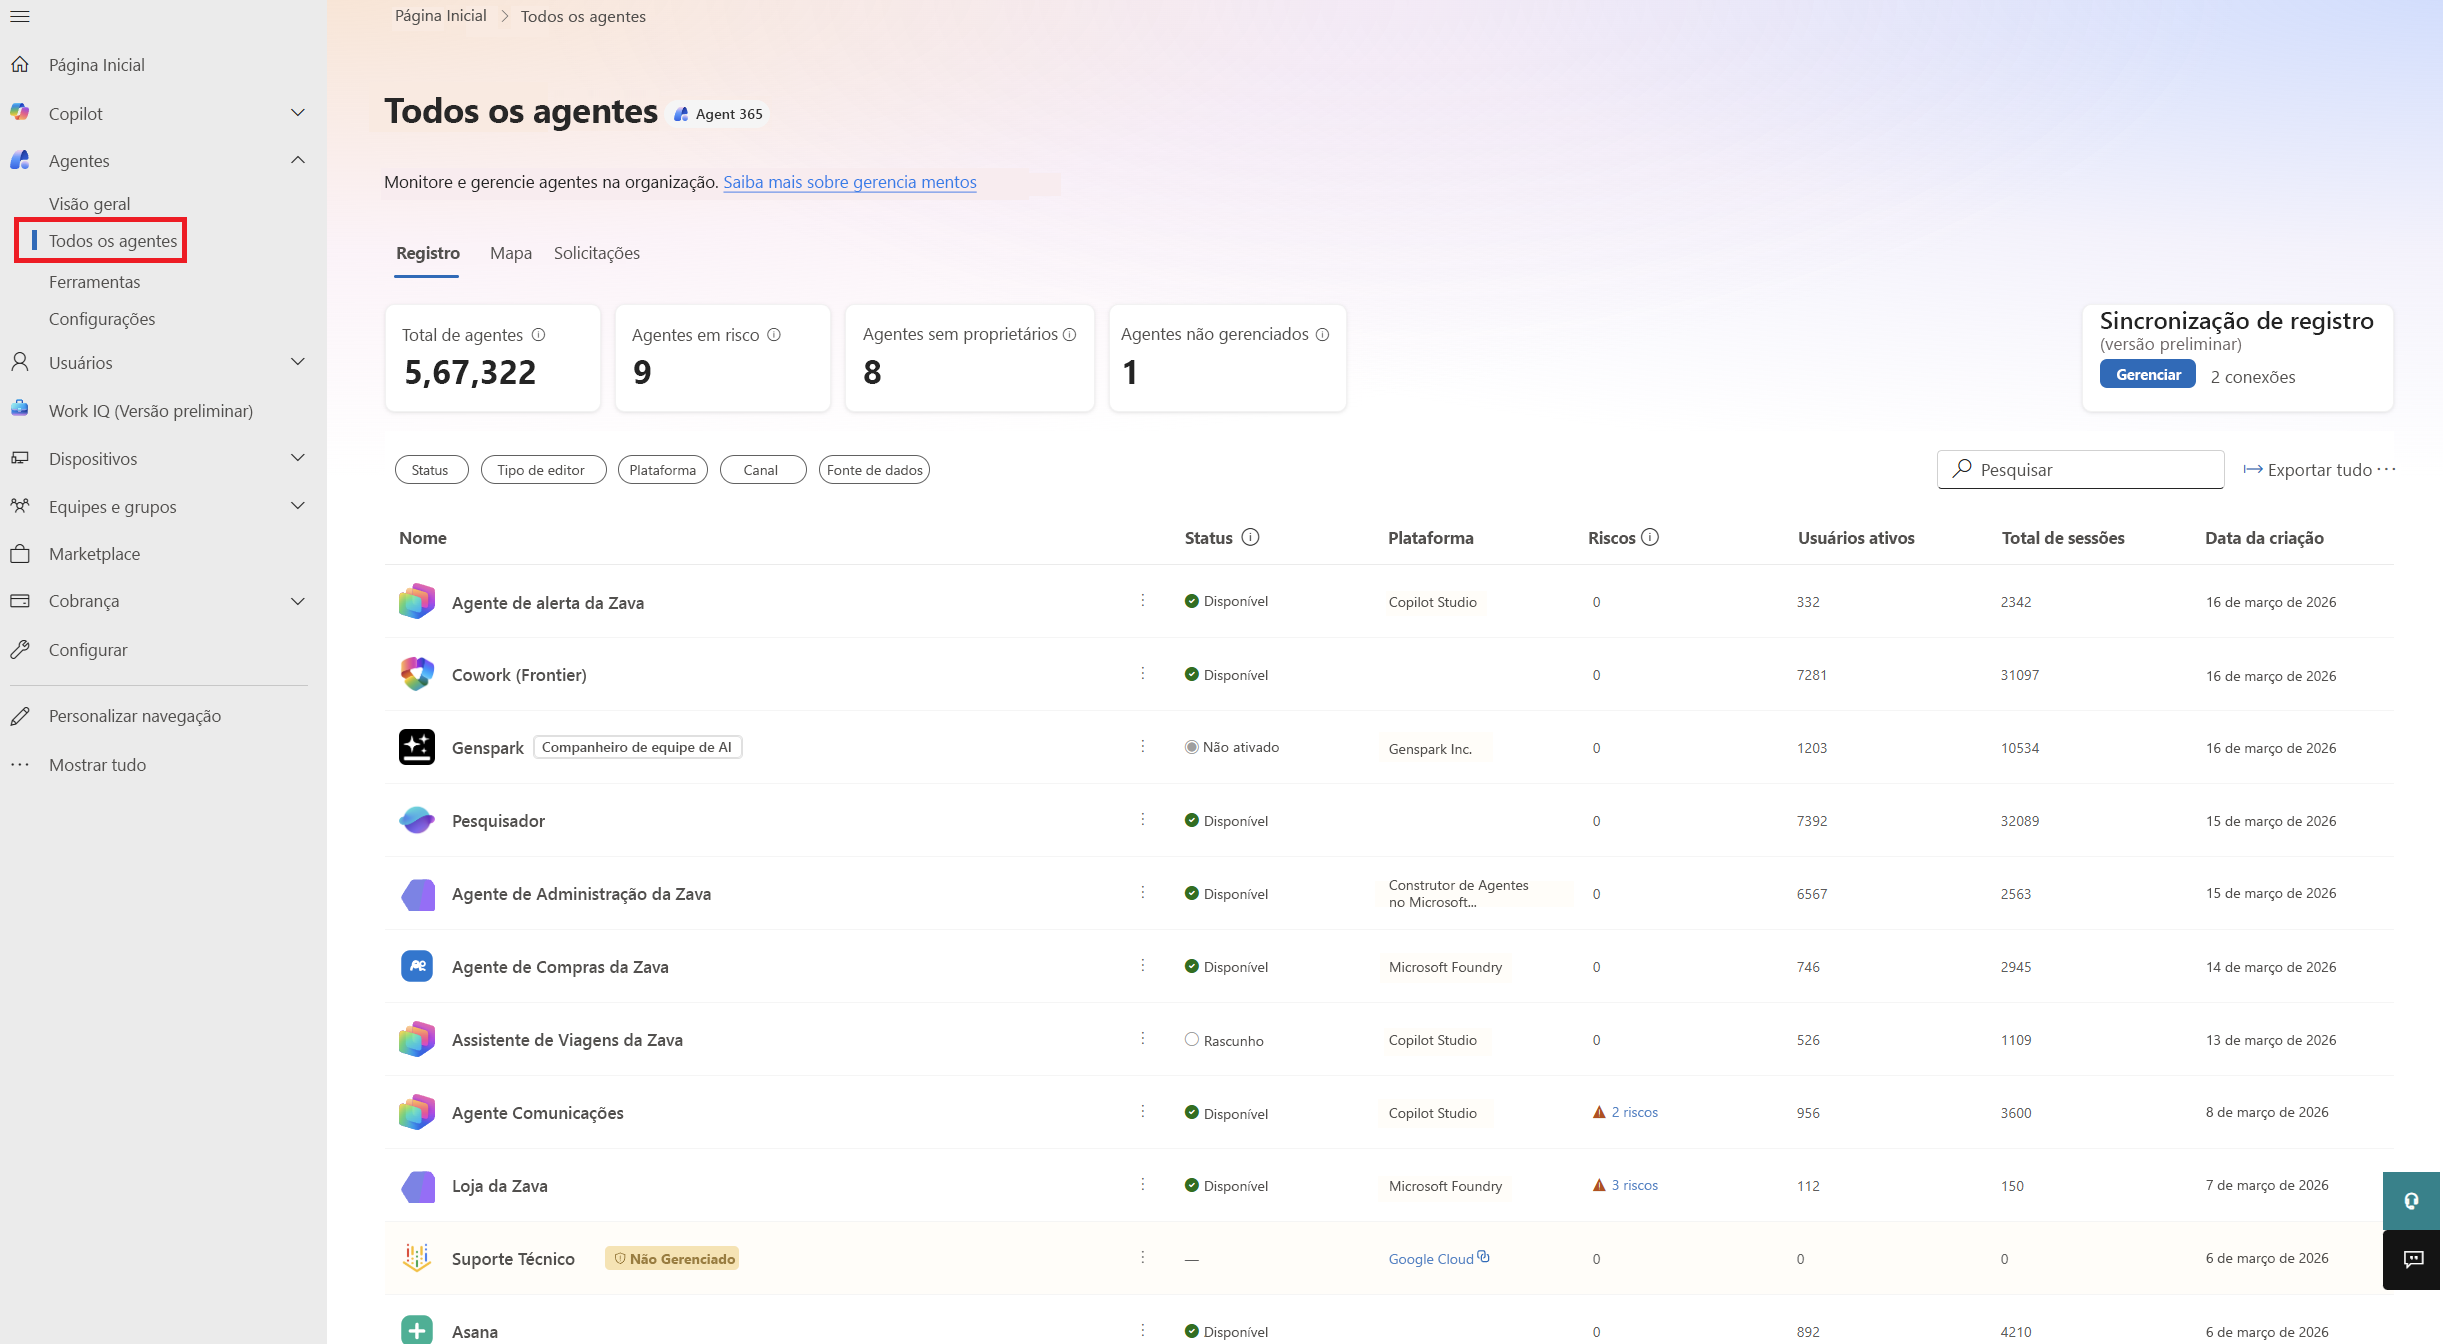The height and width of the screenshot is (1344, 2443).
Task: Expand the Usuários section chevron
Action: (298, 362)
